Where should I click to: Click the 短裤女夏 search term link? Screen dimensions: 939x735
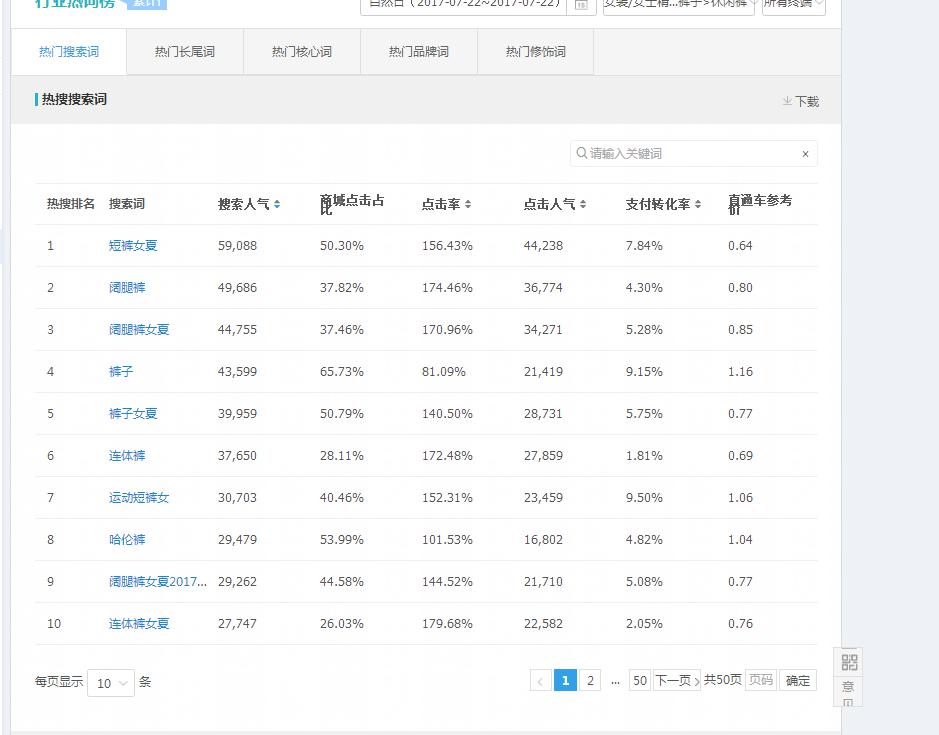coord(133,246)
